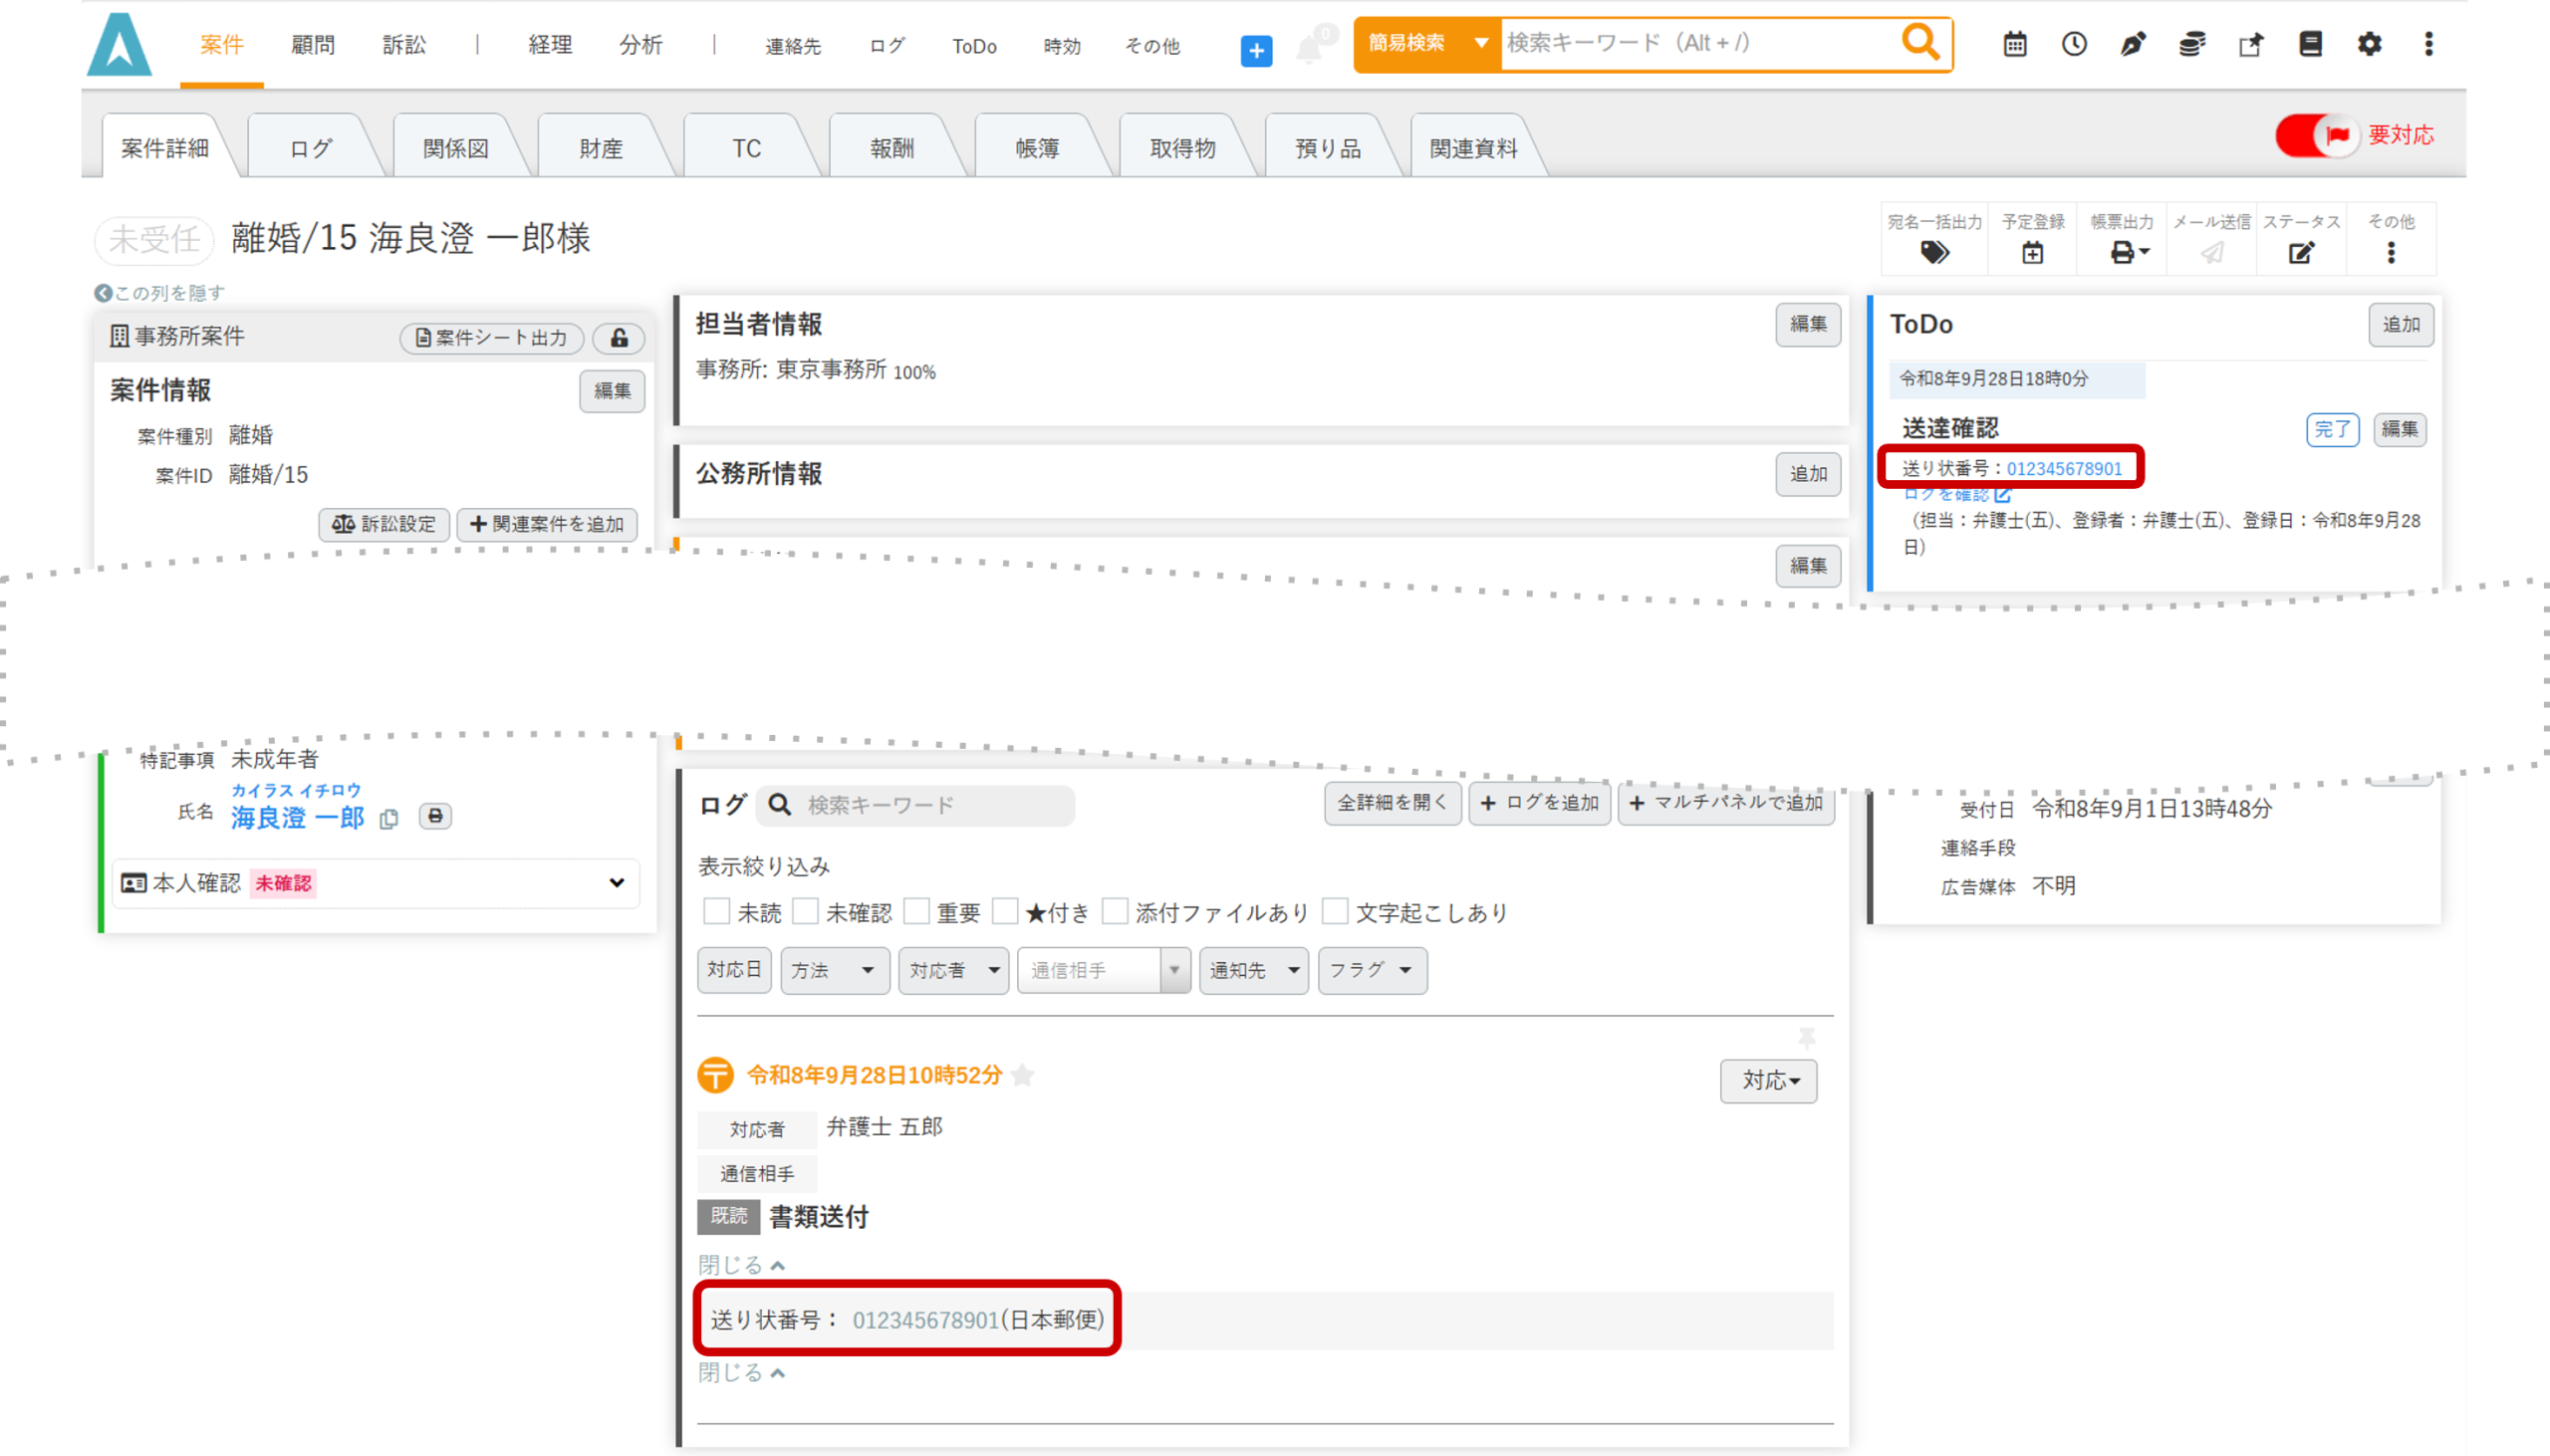Check the 文字起こしあり filter checkbox
This screenshot has height=1456, width=2550.
click(x=1335, y=911)
